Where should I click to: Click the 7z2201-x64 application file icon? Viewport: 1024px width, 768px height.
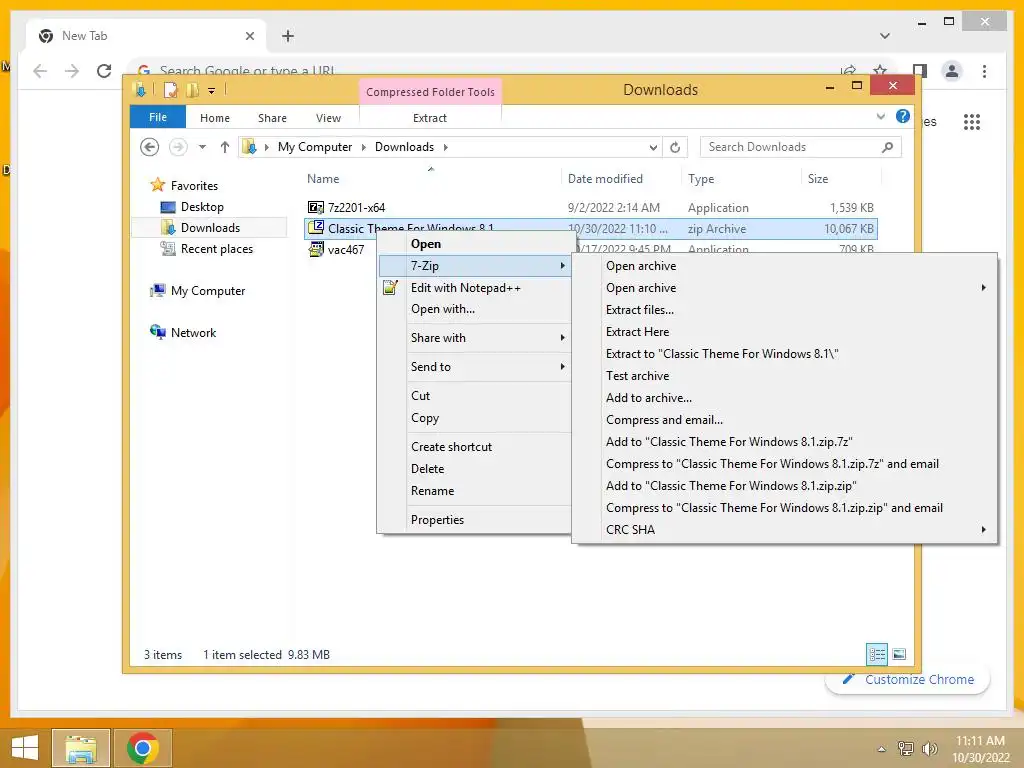pos(315,208)
